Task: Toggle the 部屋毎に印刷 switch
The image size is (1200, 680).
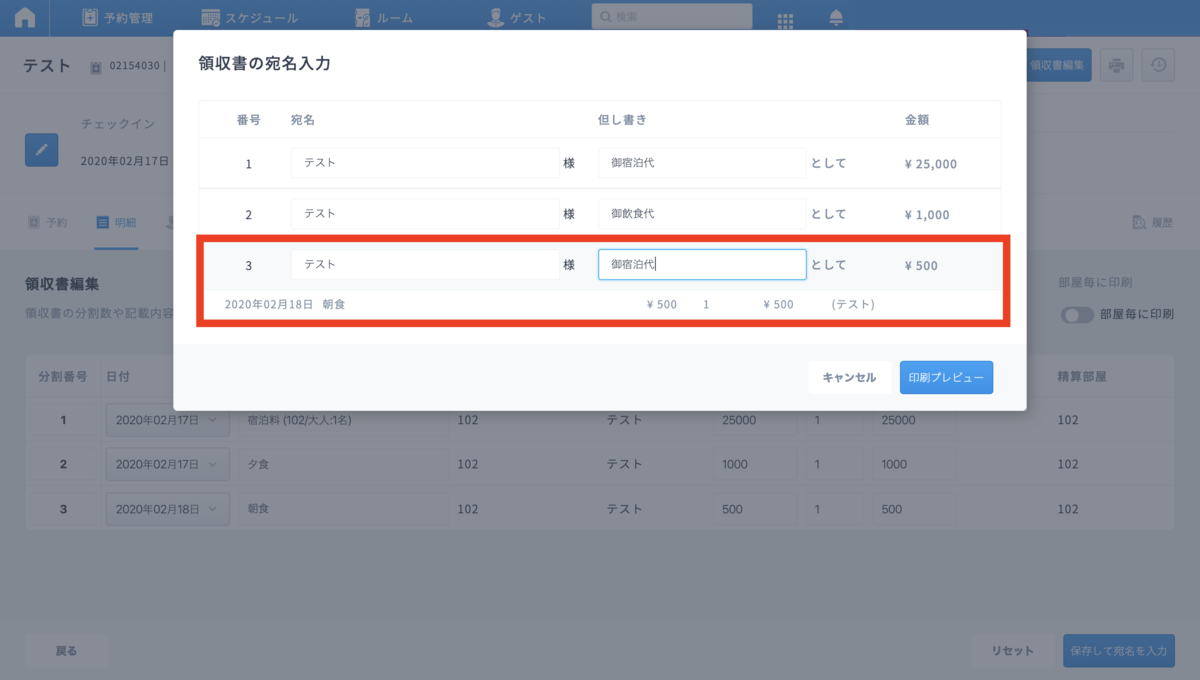Action: (1077, 314)
